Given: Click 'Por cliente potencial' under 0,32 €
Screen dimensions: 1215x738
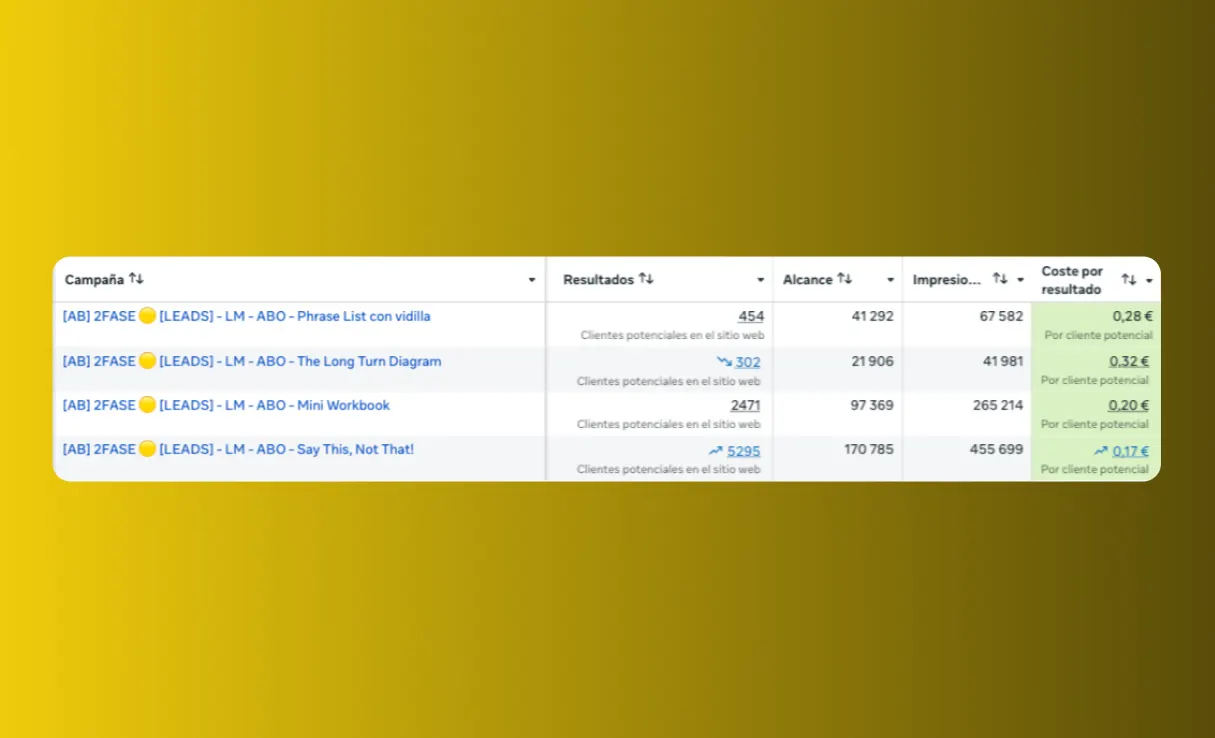Looking at the screenshot, I should 1095,380.
